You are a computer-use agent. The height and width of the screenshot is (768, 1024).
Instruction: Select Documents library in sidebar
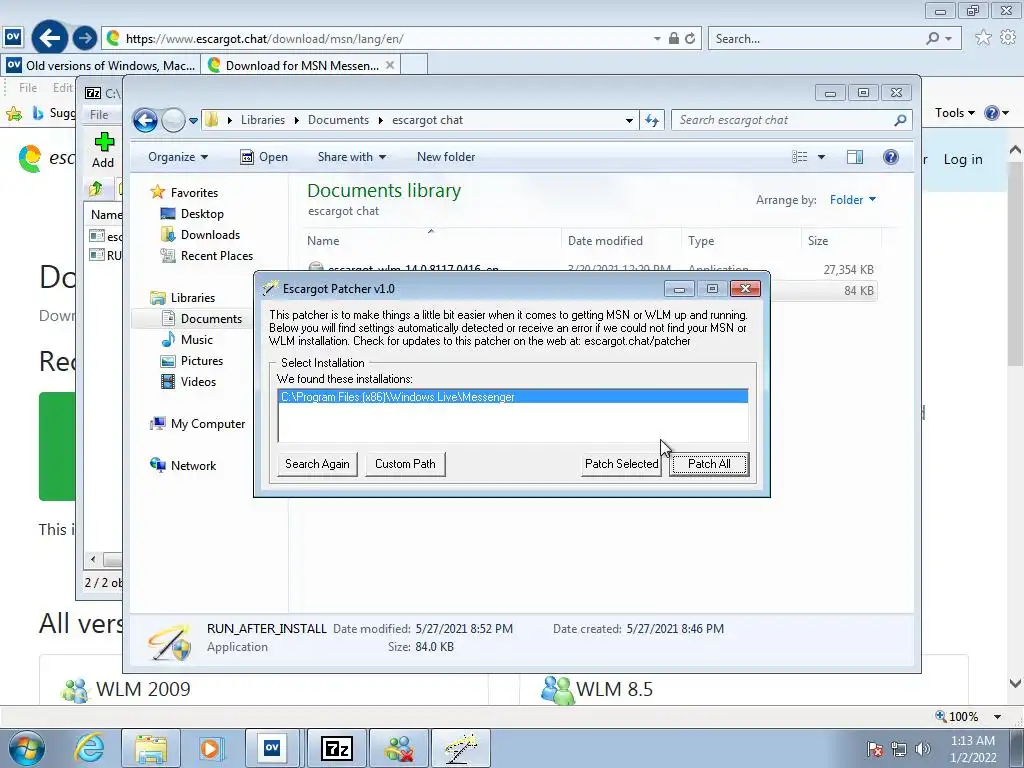pos(211,319)
